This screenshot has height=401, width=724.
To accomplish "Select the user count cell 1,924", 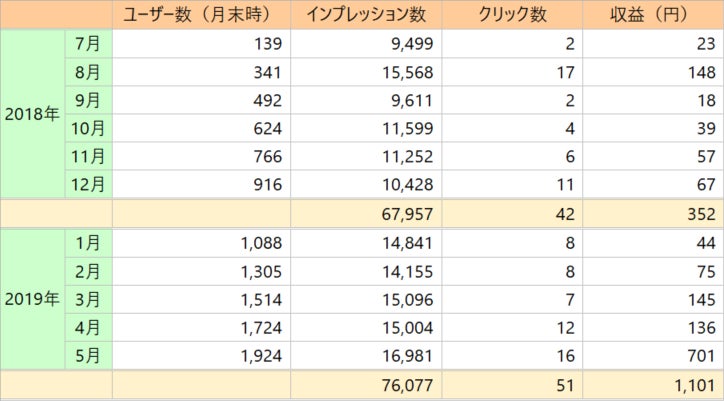I will click(x=263, y=355).
